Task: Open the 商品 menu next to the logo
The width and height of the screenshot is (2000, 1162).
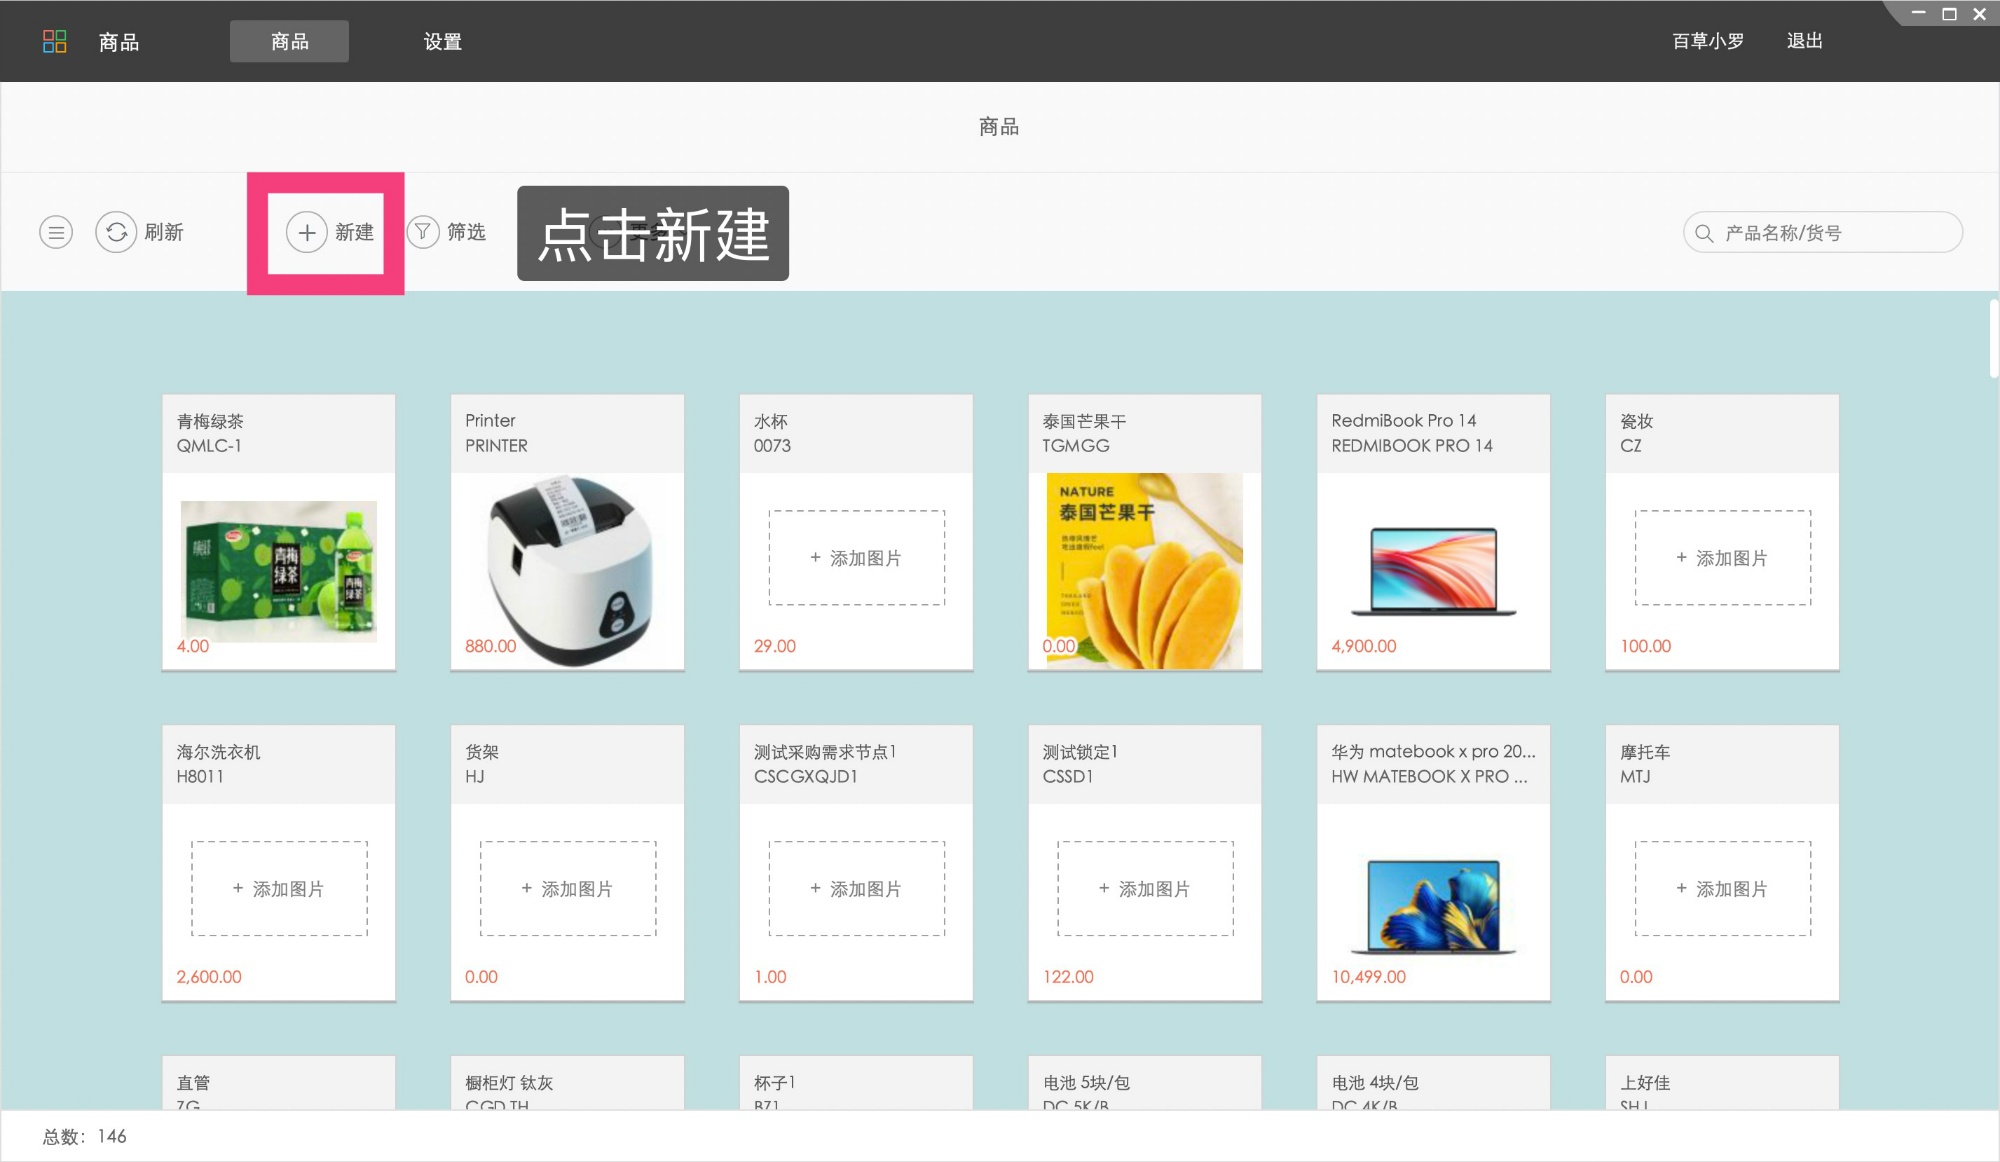Action: tap(119, 41)
